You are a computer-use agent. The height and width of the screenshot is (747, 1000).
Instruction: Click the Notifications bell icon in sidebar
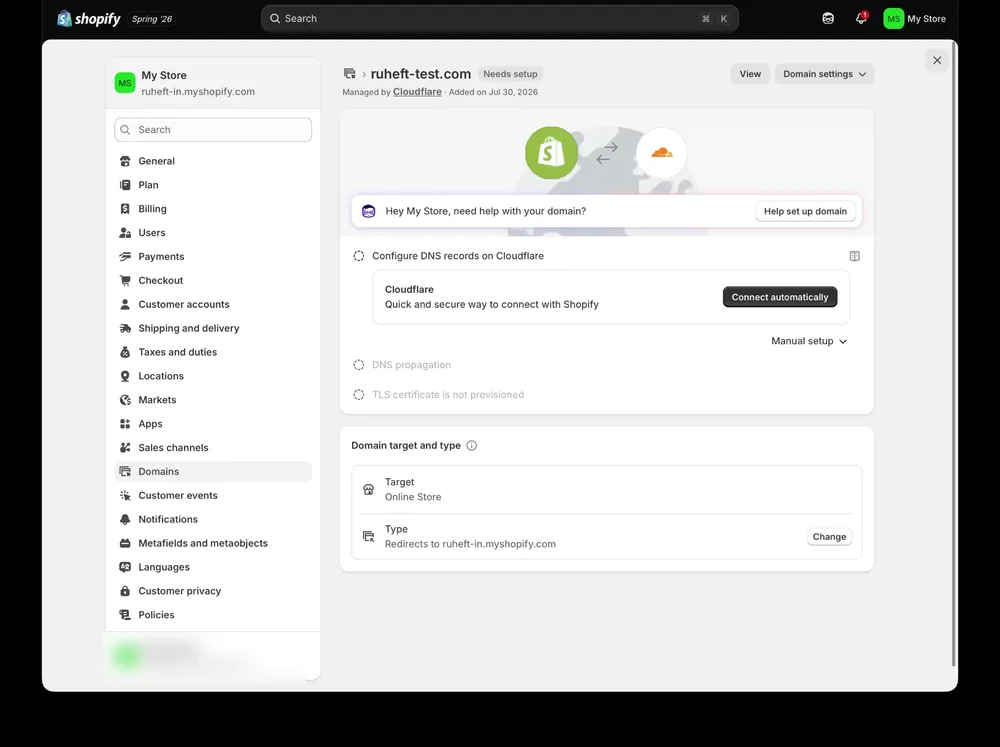(125, 519)
